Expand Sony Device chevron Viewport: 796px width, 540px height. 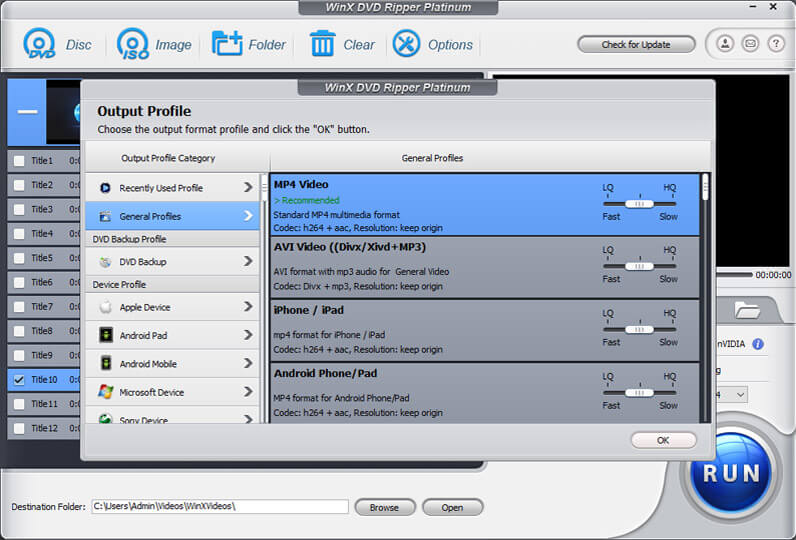click(248, 419)
